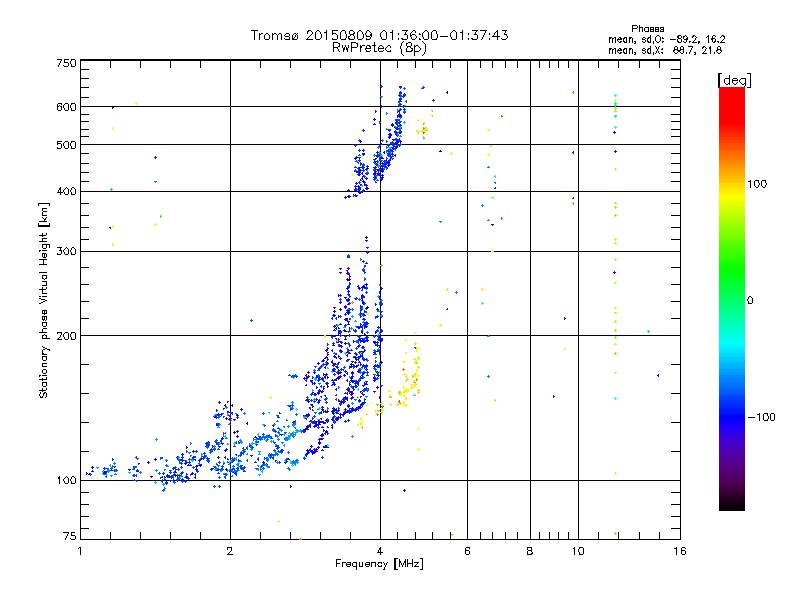Viewport: 800px width, 600px height.
Task: Click the color bar's green middle section
Action: click(732, 270)
